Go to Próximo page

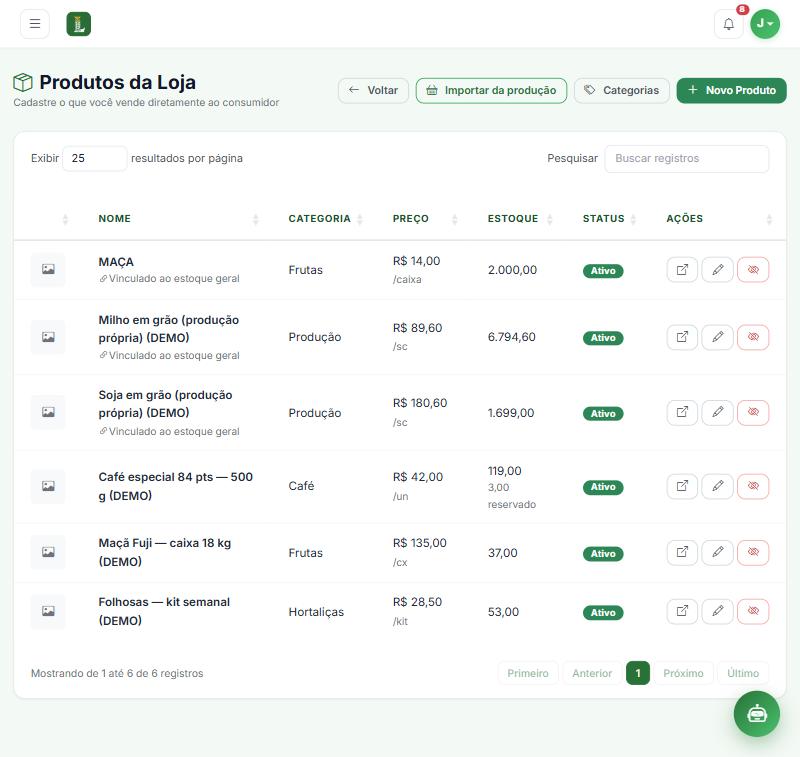[x=683, y=673]
